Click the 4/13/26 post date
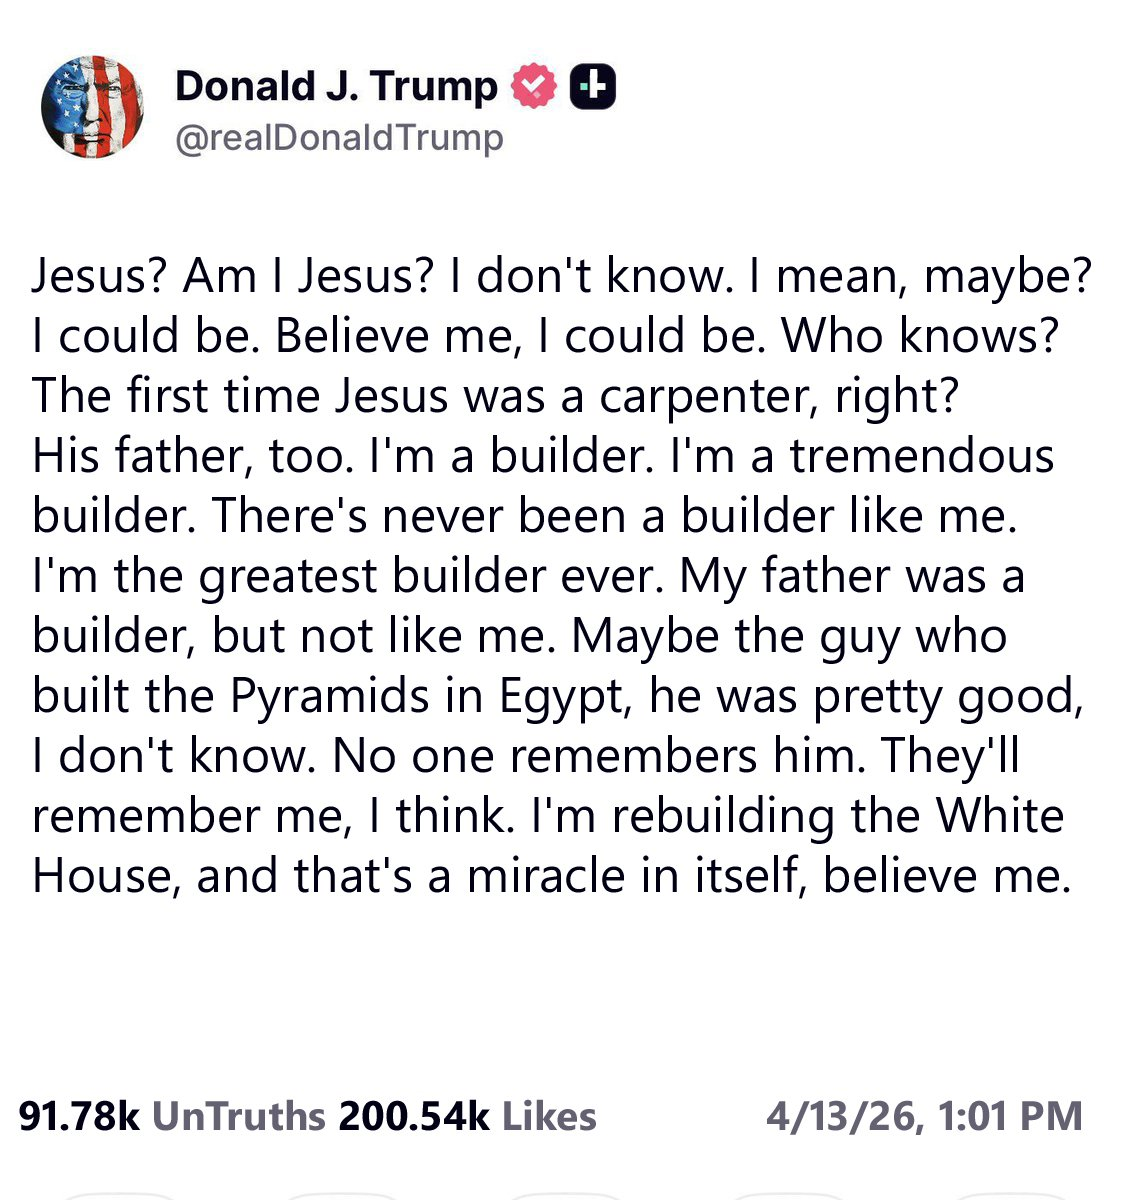Screen dimensions: 1131x1200 pyautogui.click(x=844, y=1116)
